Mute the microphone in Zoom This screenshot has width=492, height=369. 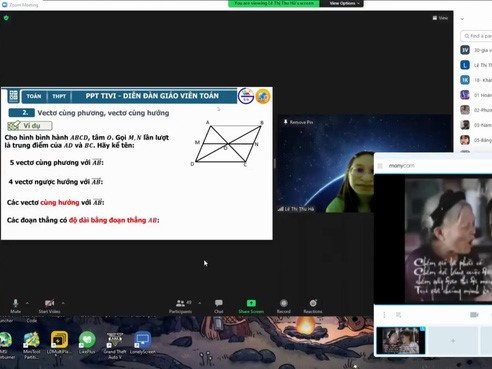(x=15, y=306)
